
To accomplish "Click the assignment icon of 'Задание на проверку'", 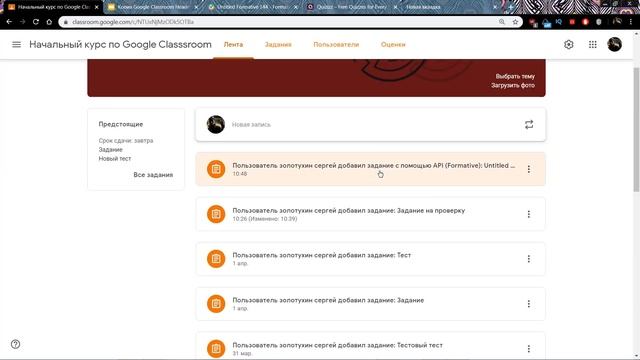I will click(x=216, y=214).
